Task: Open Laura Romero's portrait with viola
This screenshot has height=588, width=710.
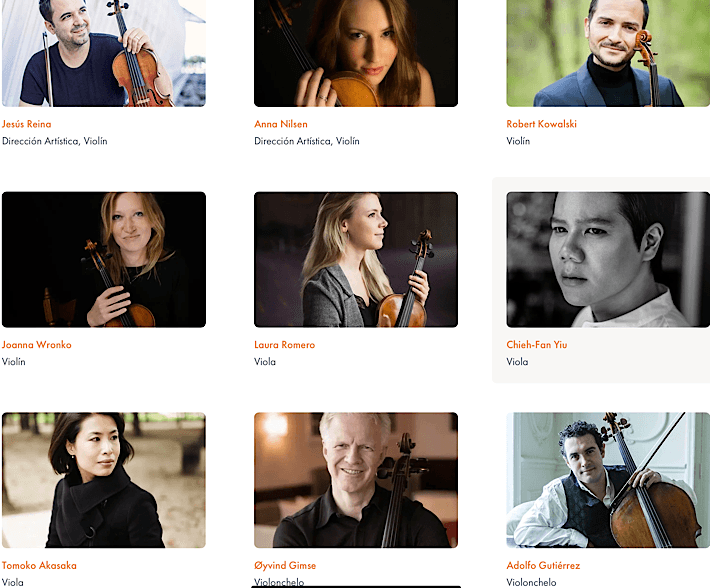Action: pyautogui.click(x=356, y=259)
